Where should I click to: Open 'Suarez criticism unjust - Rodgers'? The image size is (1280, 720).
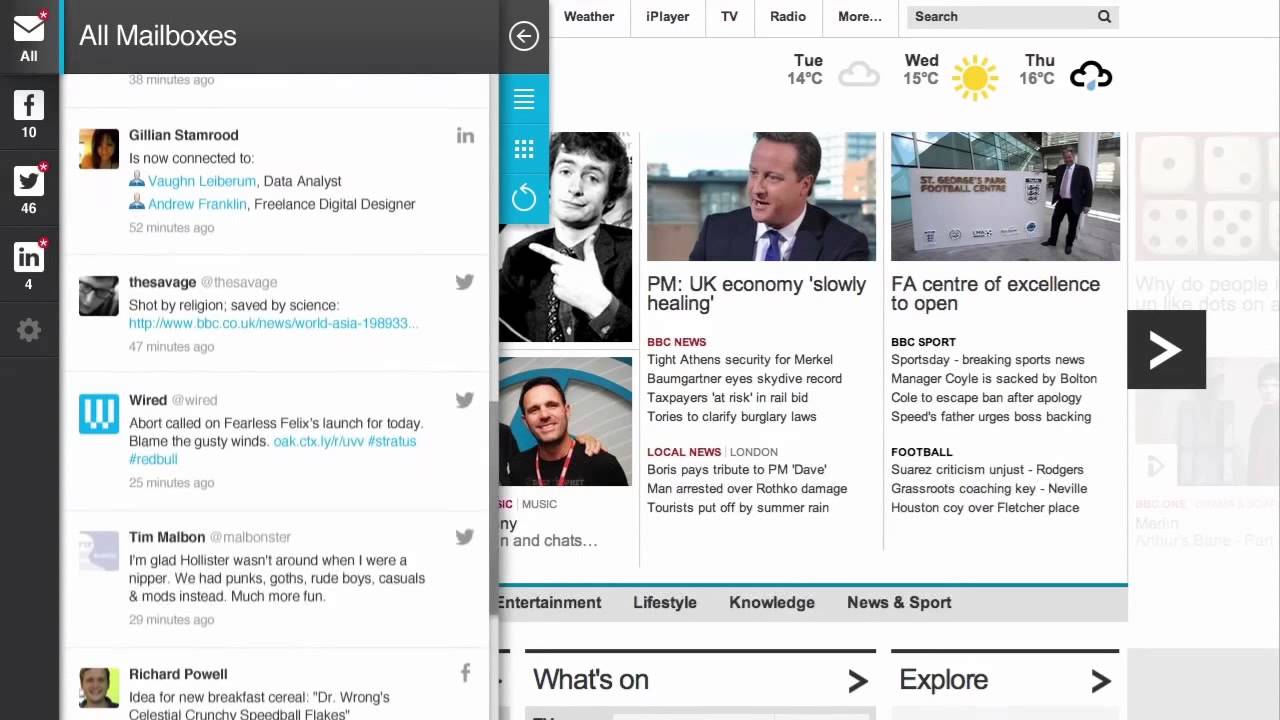pyautogui.click(x=987, y=470)
